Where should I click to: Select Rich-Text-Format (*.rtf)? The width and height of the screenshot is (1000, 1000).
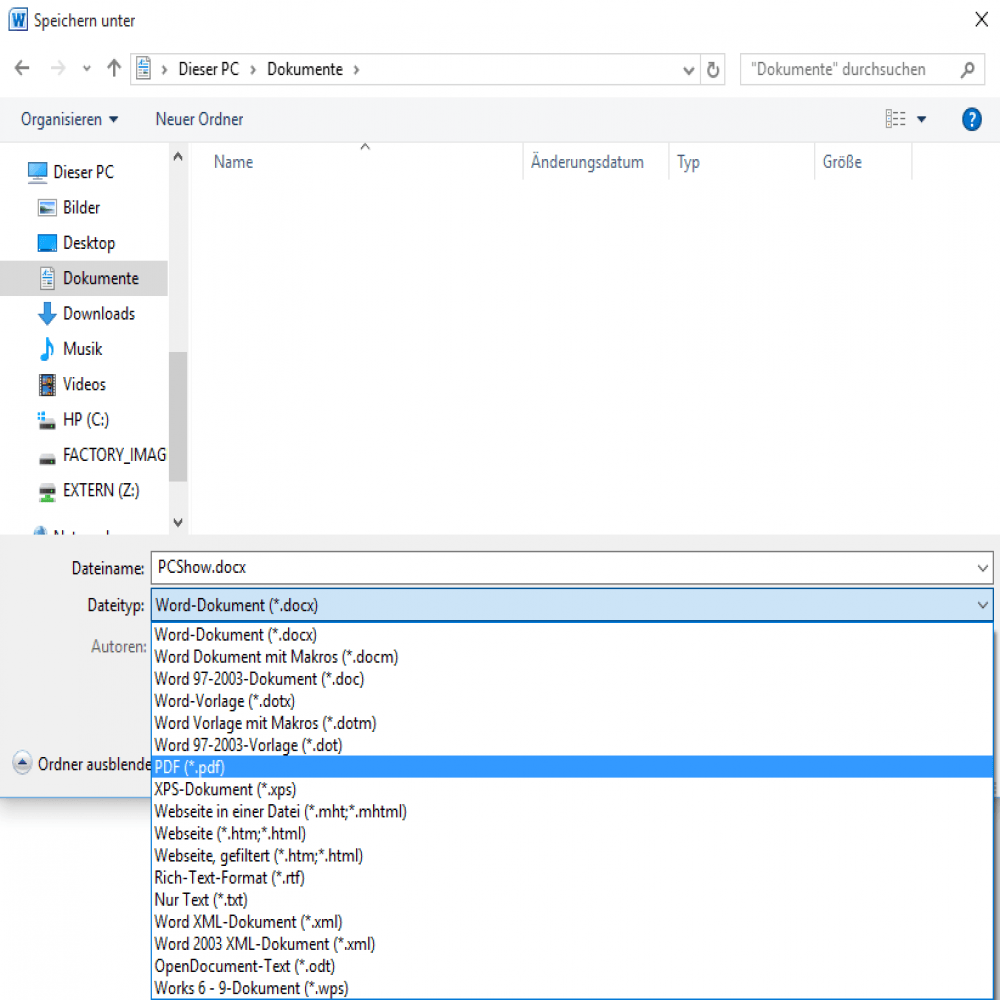[x=572, y=878]
